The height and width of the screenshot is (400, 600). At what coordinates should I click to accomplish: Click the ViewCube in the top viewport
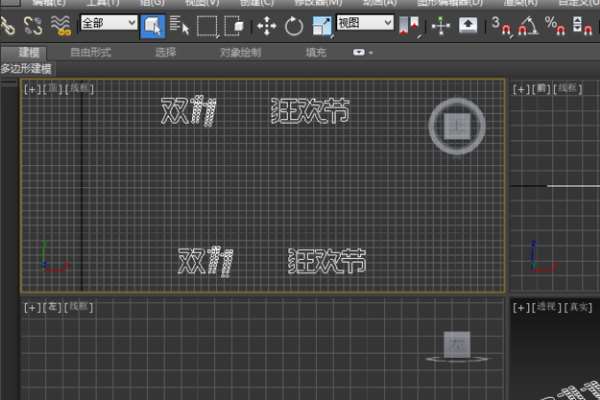[x=457, y=126]
